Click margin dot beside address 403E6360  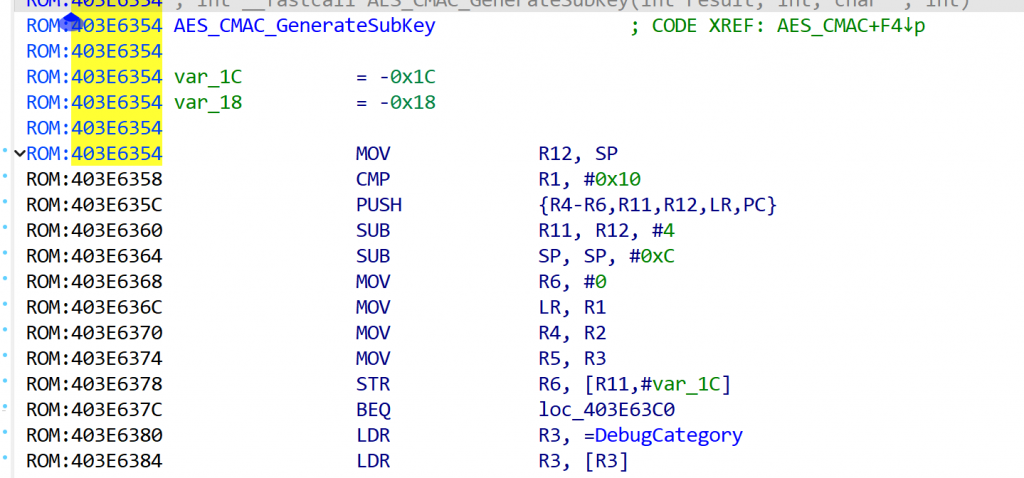[x=6, y=230]
